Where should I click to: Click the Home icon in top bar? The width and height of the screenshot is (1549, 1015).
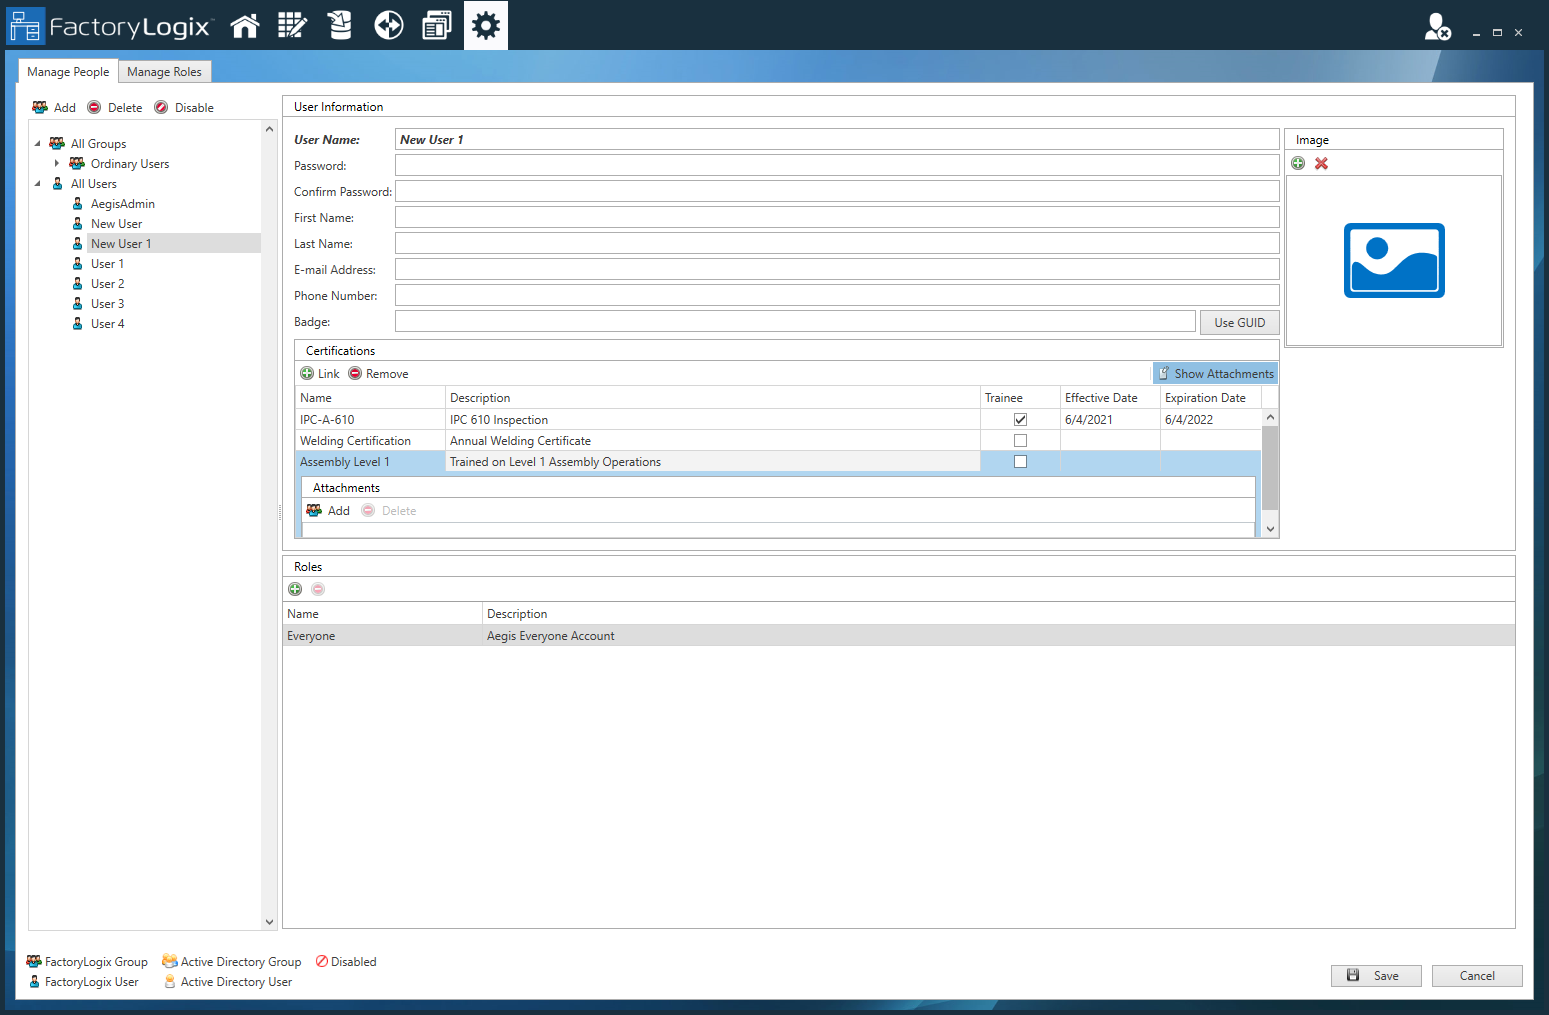245,26
